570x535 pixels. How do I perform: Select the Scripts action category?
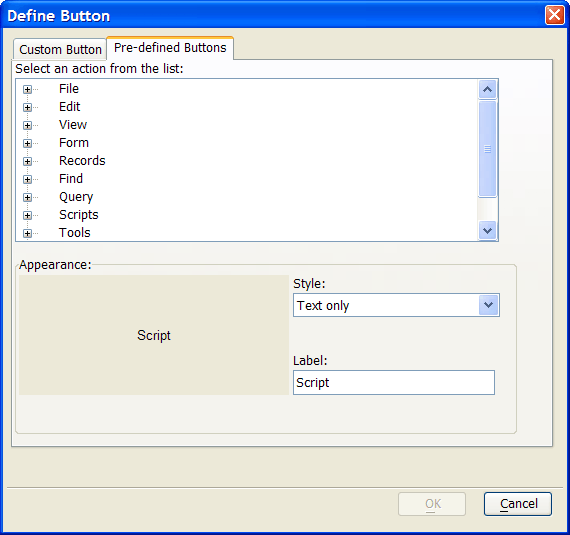[x=79, y=215]
